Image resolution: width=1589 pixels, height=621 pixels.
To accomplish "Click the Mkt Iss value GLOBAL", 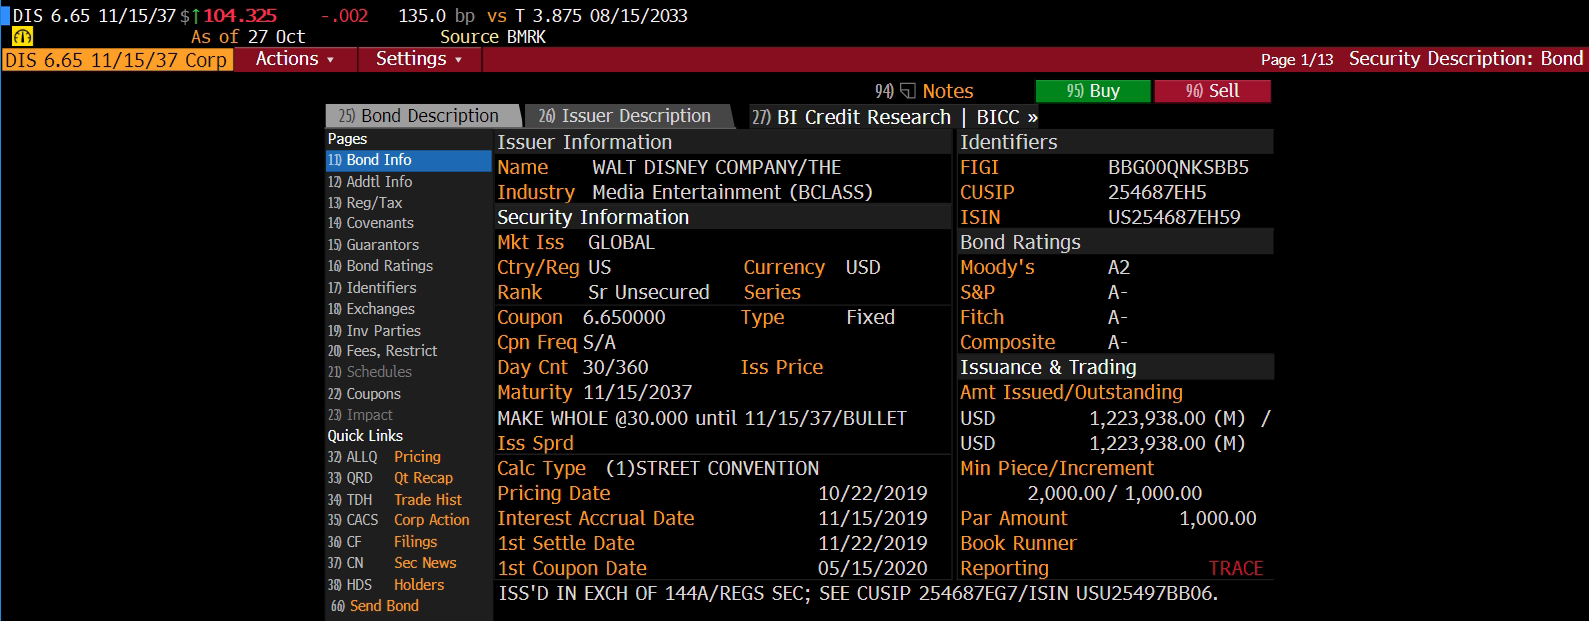I will [x=621, y=242].
